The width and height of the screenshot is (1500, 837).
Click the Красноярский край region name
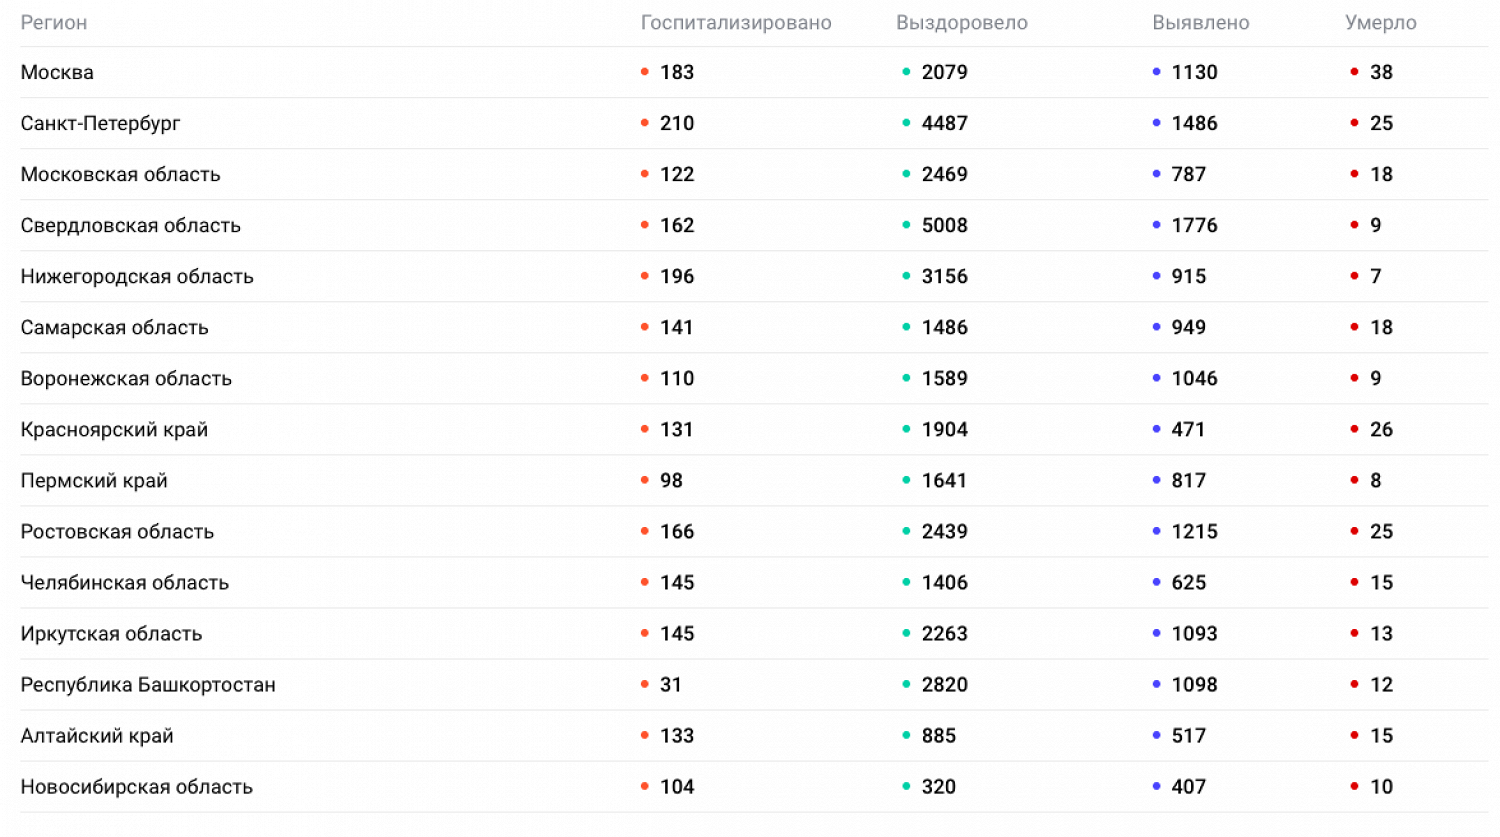(x=114, y=430)
